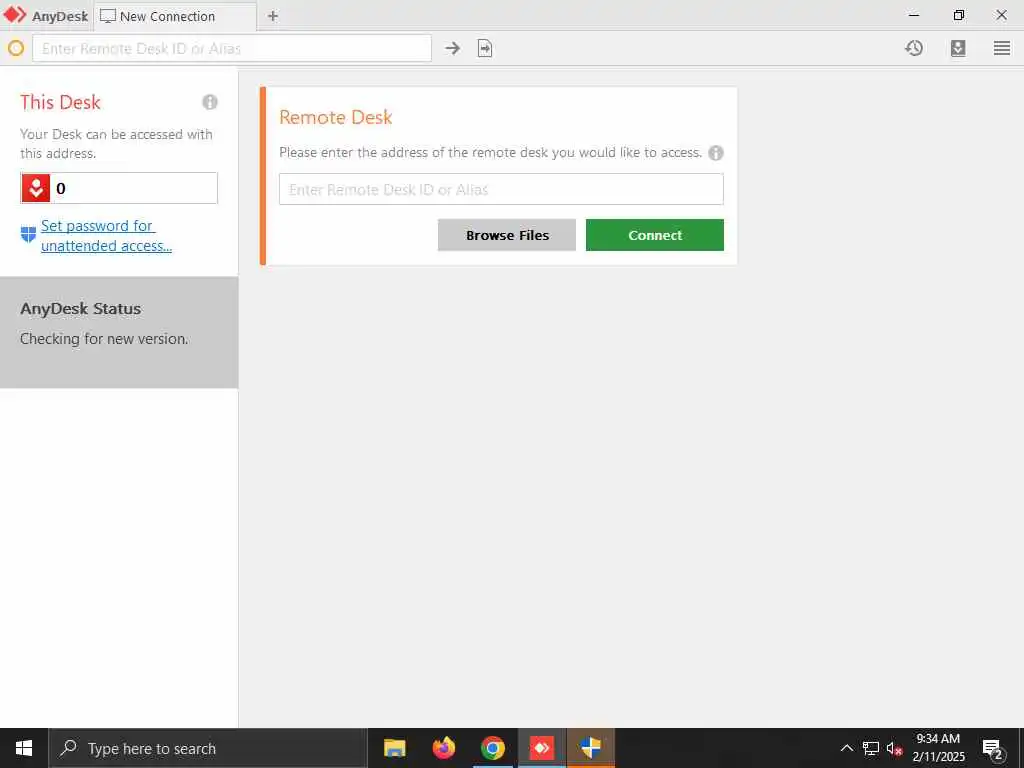
Task: Open the Windows Start menu
Action: coord(24,748)
